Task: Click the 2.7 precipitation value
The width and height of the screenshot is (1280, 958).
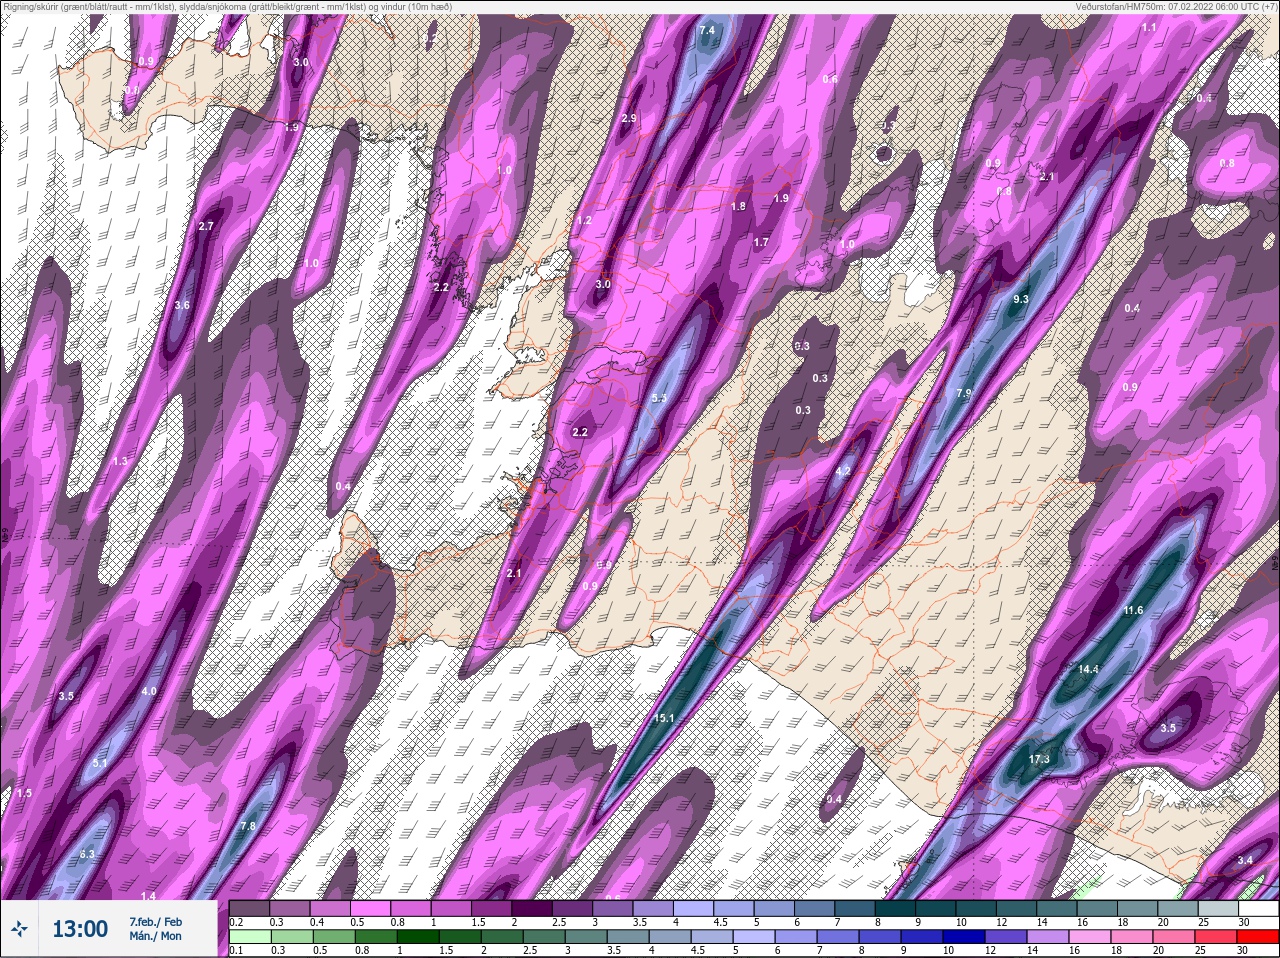Action: click(206, 227)
